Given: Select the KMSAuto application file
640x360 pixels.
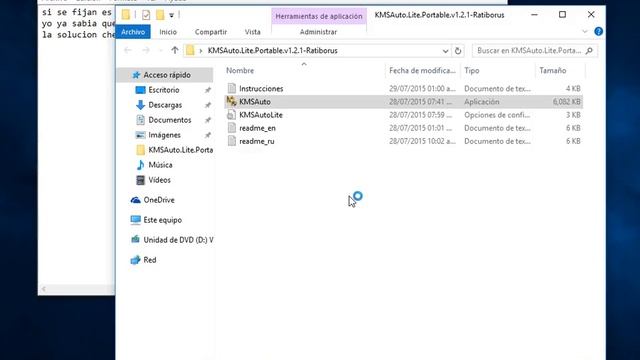Looking at the screenshot, I should [x=255, y=102].
